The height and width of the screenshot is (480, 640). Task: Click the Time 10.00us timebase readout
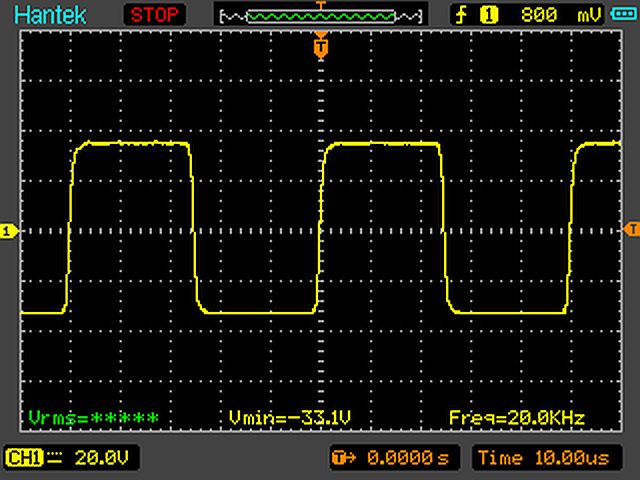[543, 458]
